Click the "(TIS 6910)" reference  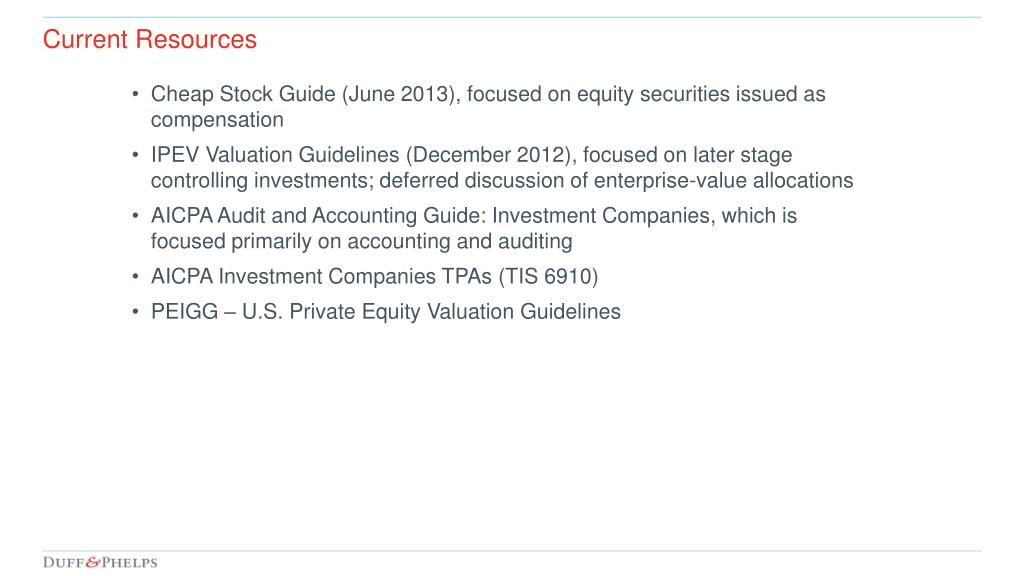[x=549, y=276]
